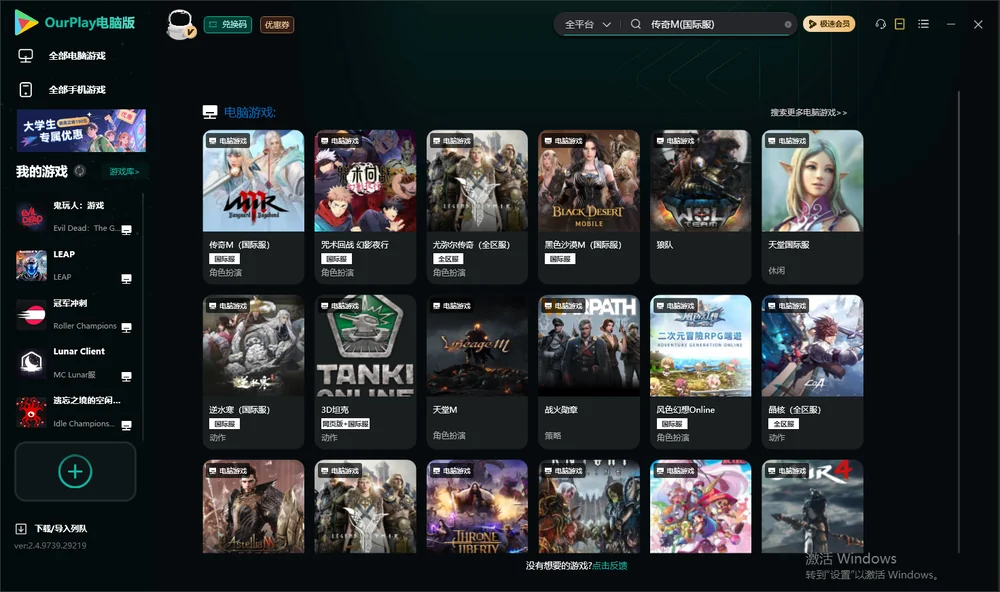Viewport: 1000px width, 592px height.
Task: Open Idle Champions in my games list
Action: coord(75,412)
